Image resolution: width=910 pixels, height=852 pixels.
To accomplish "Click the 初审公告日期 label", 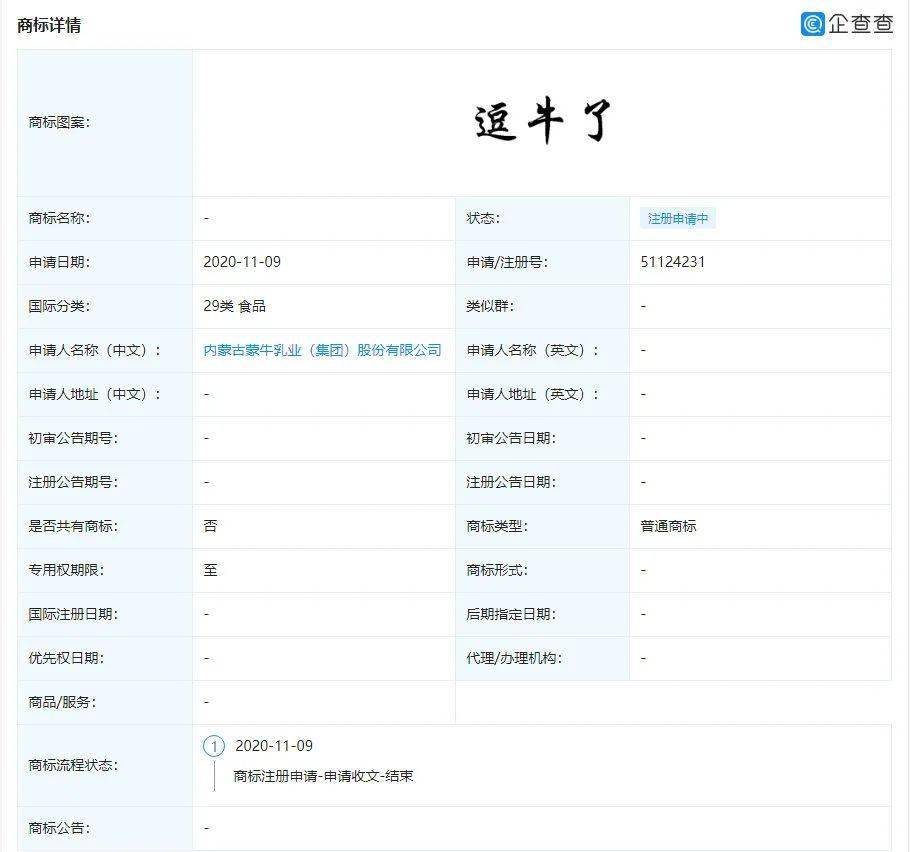I will (511, 439).
